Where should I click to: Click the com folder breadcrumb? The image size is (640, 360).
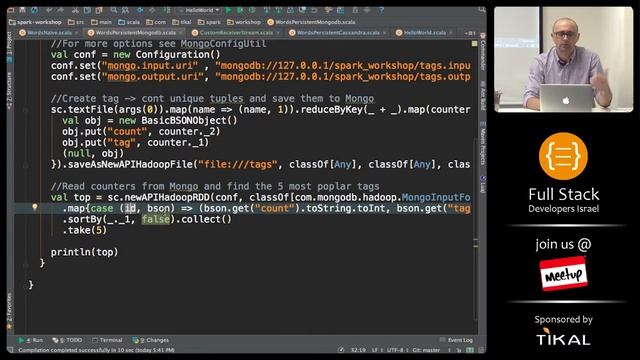tap(156, 22)
